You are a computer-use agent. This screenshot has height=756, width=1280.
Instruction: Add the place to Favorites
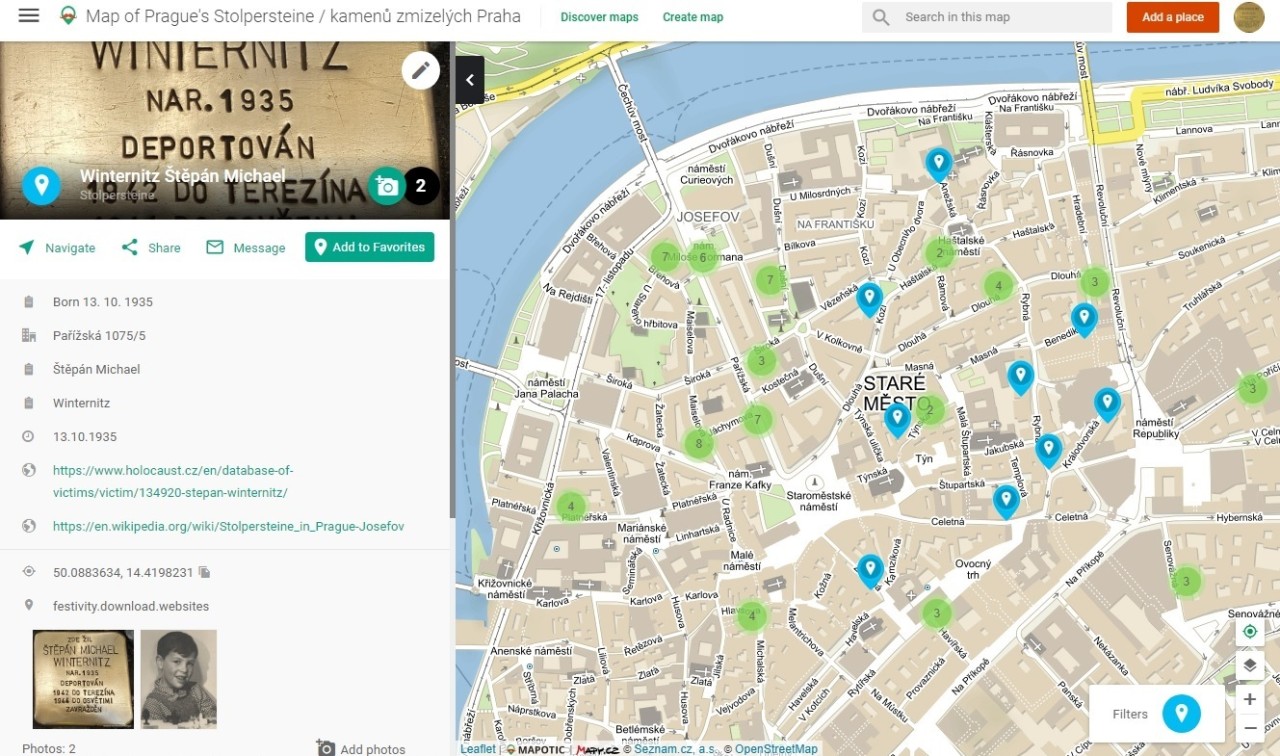[x=370, y=247]
